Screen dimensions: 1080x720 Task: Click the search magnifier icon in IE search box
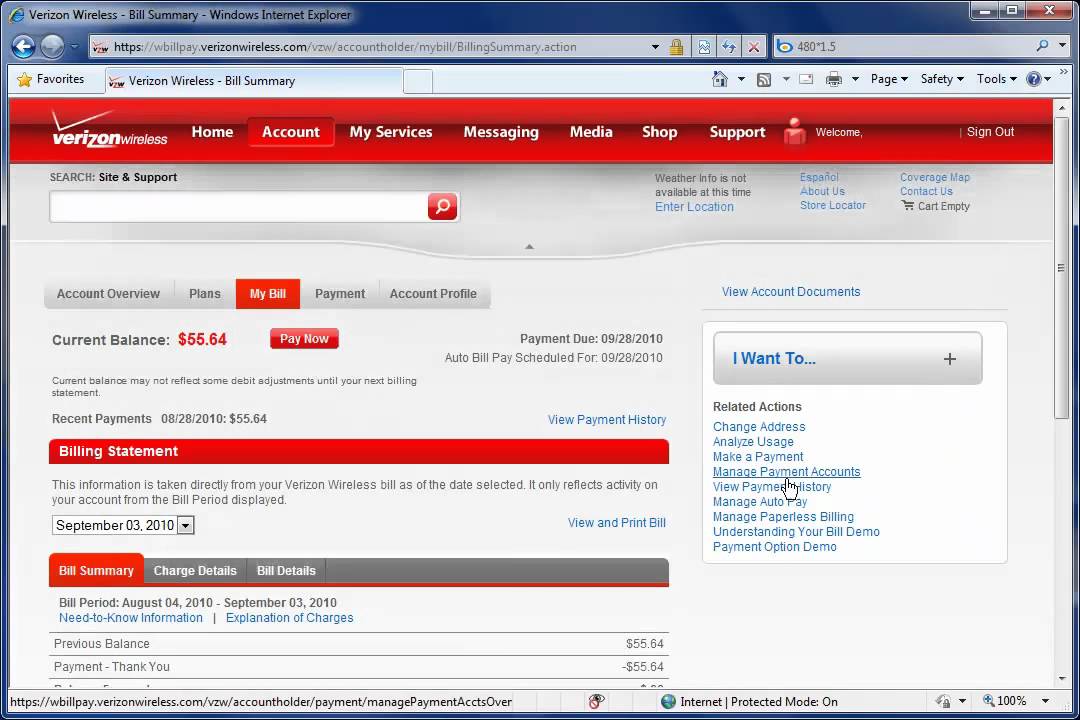point(1042,46)
